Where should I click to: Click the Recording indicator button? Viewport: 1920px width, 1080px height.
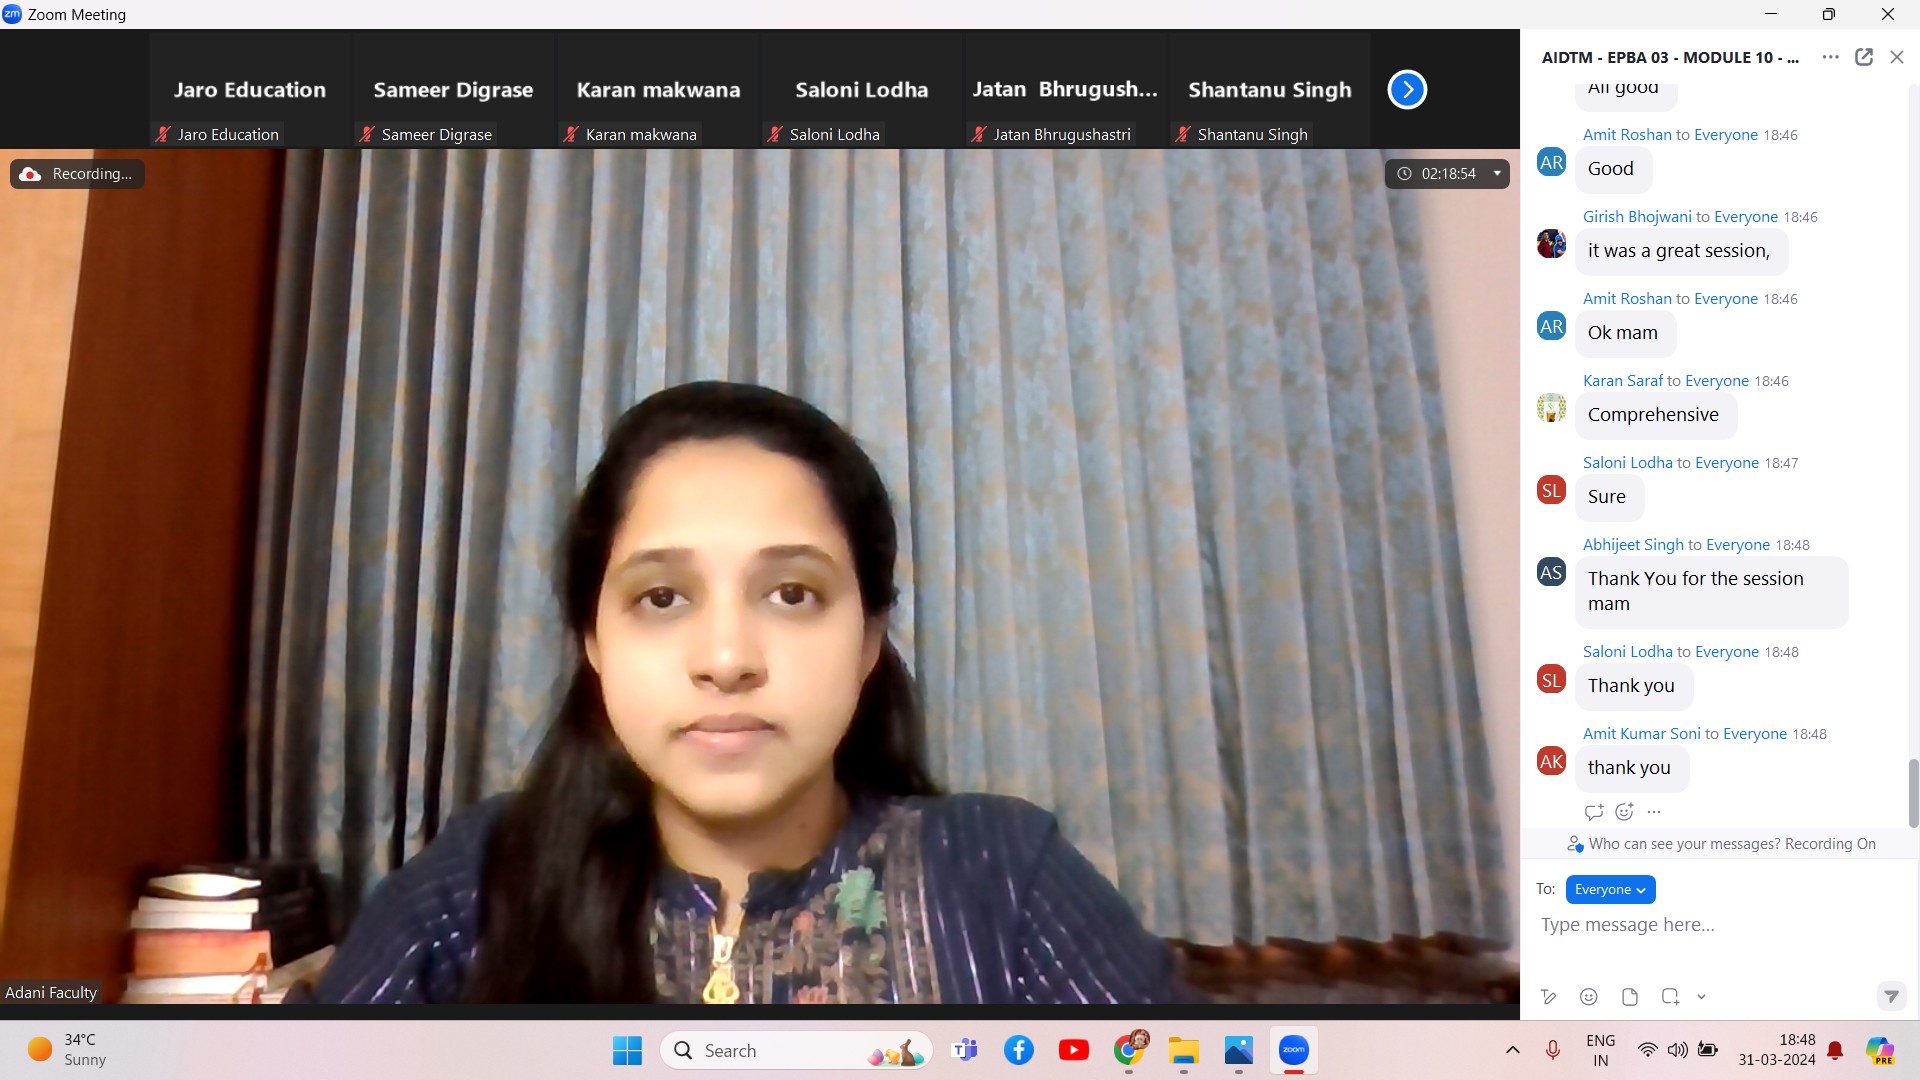[78, 173]
